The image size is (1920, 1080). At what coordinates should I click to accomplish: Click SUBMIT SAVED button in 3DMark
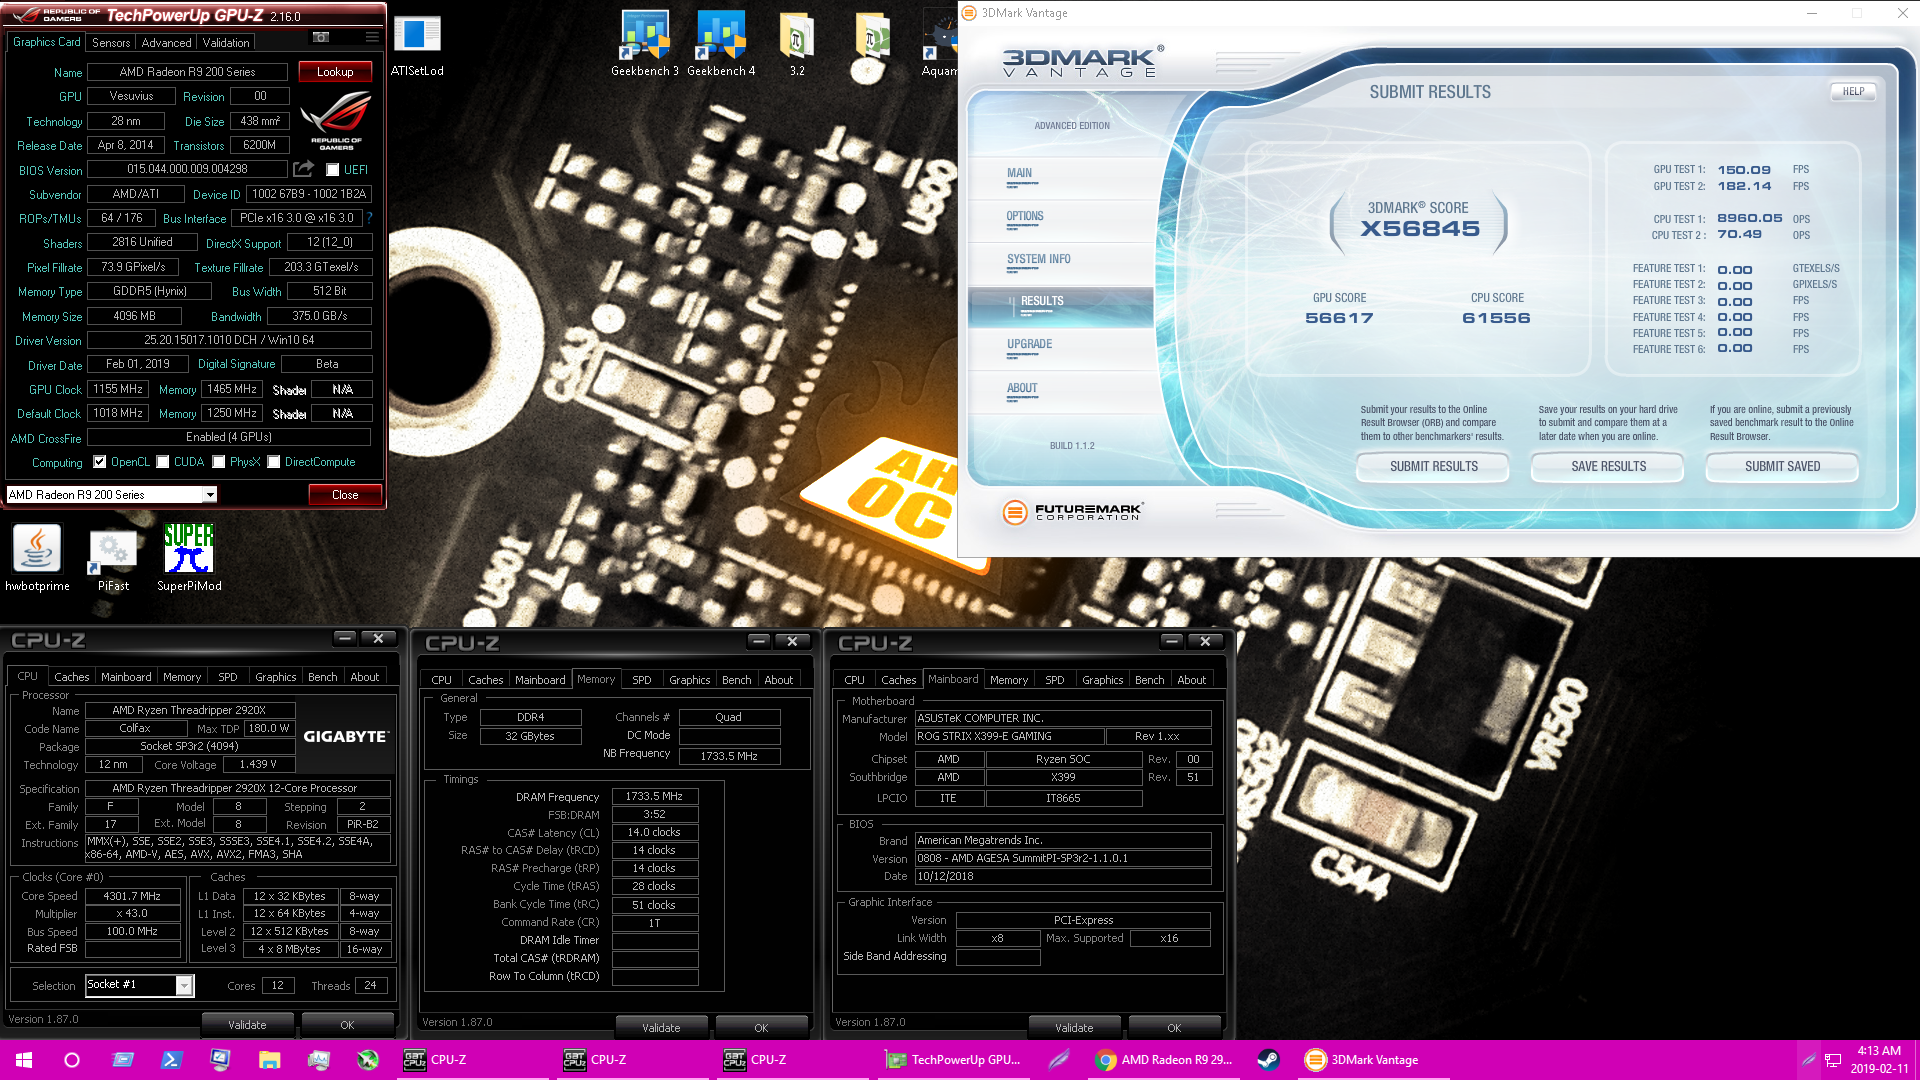point(1782,467)
